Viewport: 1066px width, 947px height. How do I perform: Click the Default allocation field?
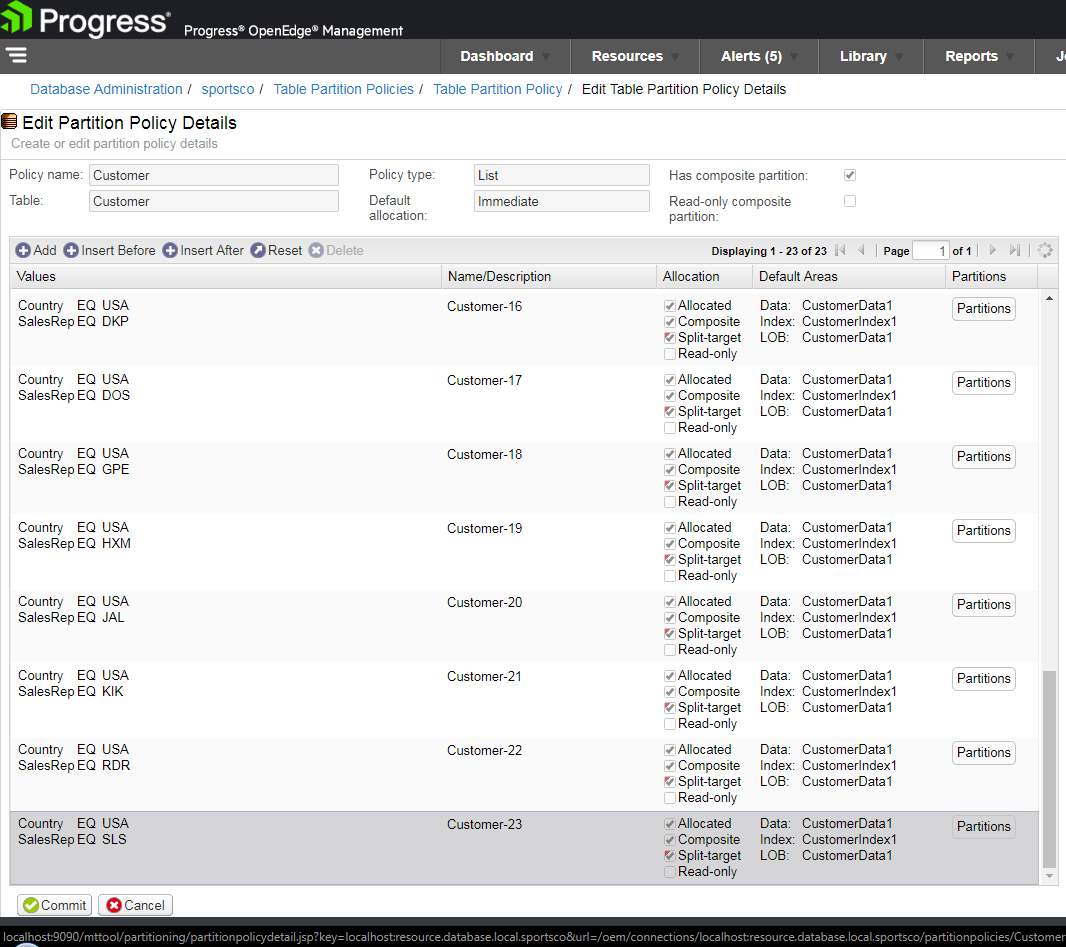[x=562, y=201]
